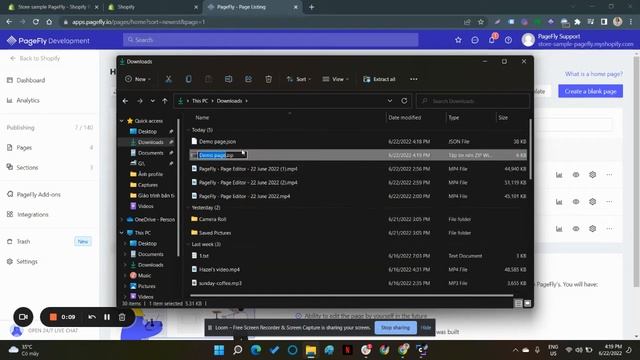Viewport: 640px width, 360px height.
Task: Open Microsoft Edge from the taskbar
Action: click(x=256, y=350)
